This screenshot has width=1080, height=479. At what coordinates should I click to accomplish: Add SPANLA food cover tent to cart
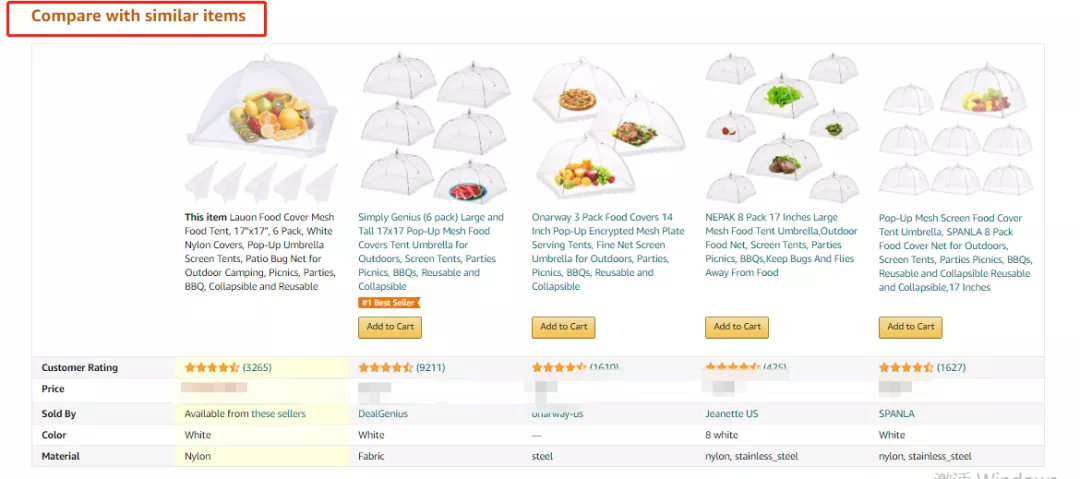coord(911,327)
